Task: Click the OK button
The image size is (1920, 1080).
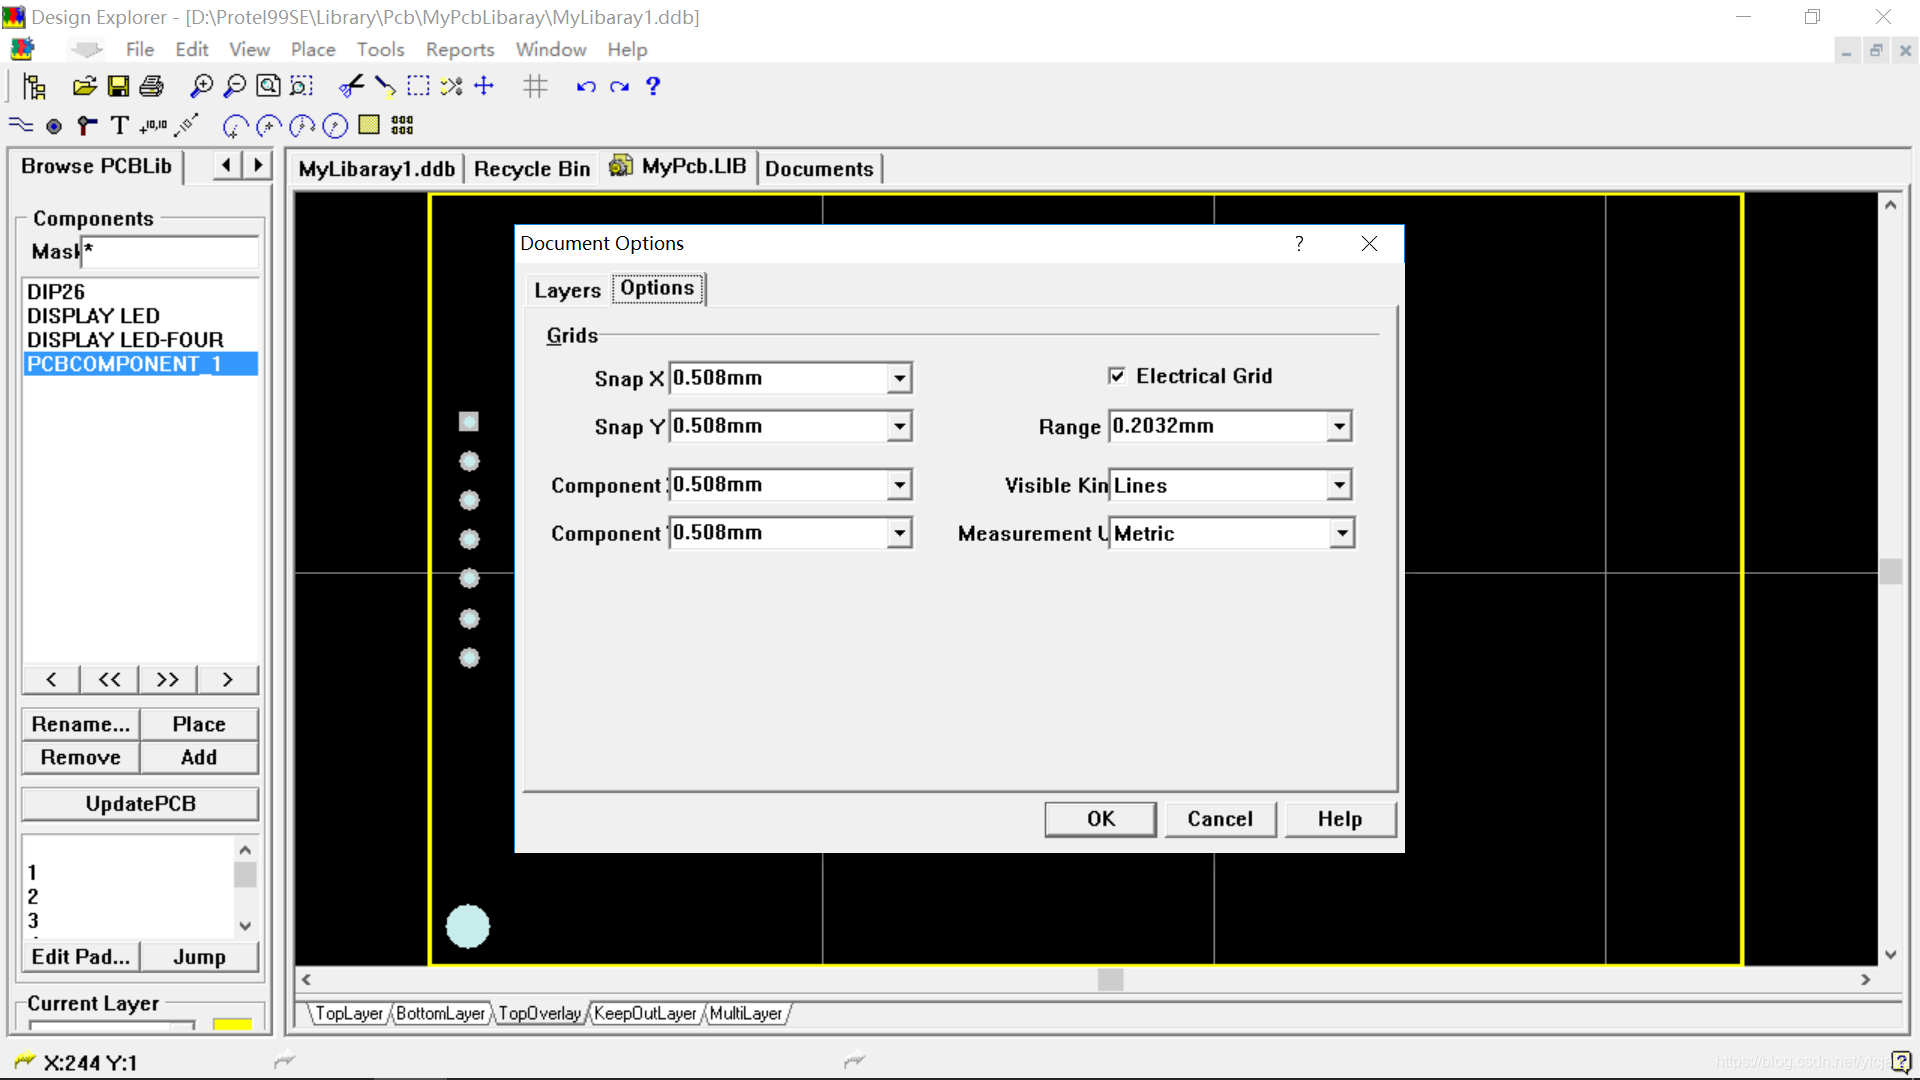Action: 1100,819
